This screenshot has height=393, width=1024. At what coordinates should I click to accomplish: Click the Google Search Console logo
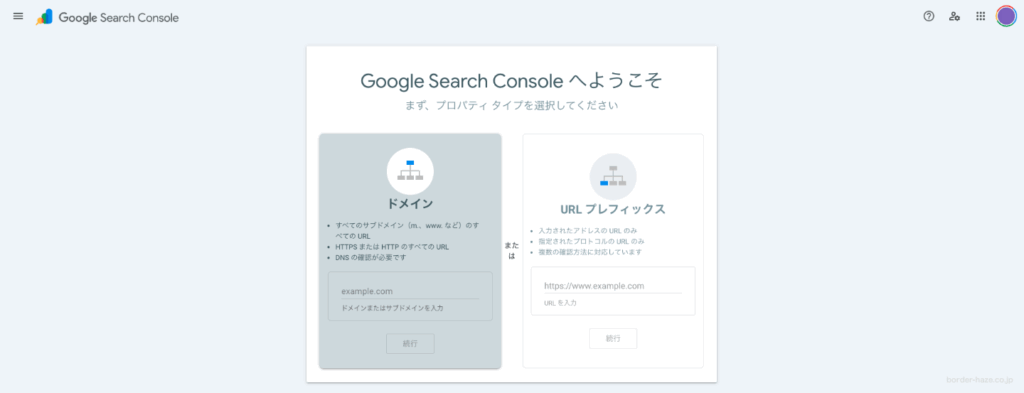(108, 17)
